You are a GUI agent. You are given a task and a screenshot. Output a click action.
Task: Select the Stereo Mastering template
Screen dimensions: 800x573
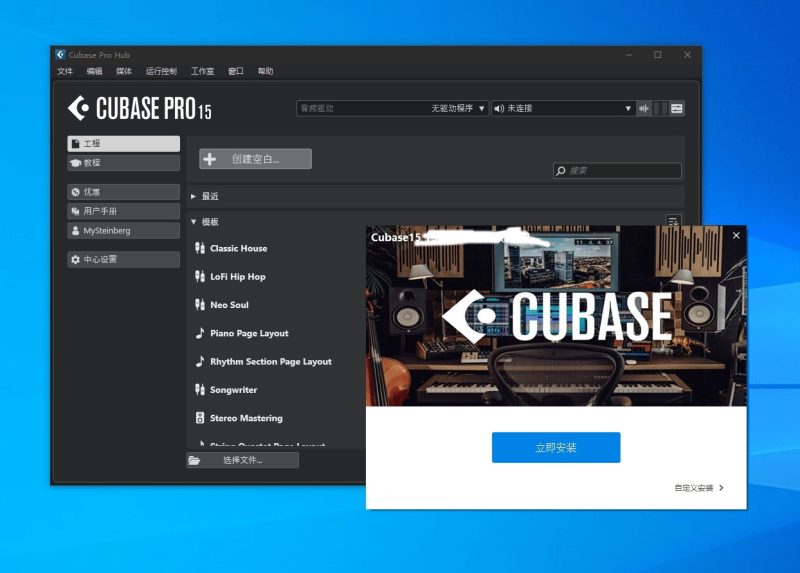[246, 418]
